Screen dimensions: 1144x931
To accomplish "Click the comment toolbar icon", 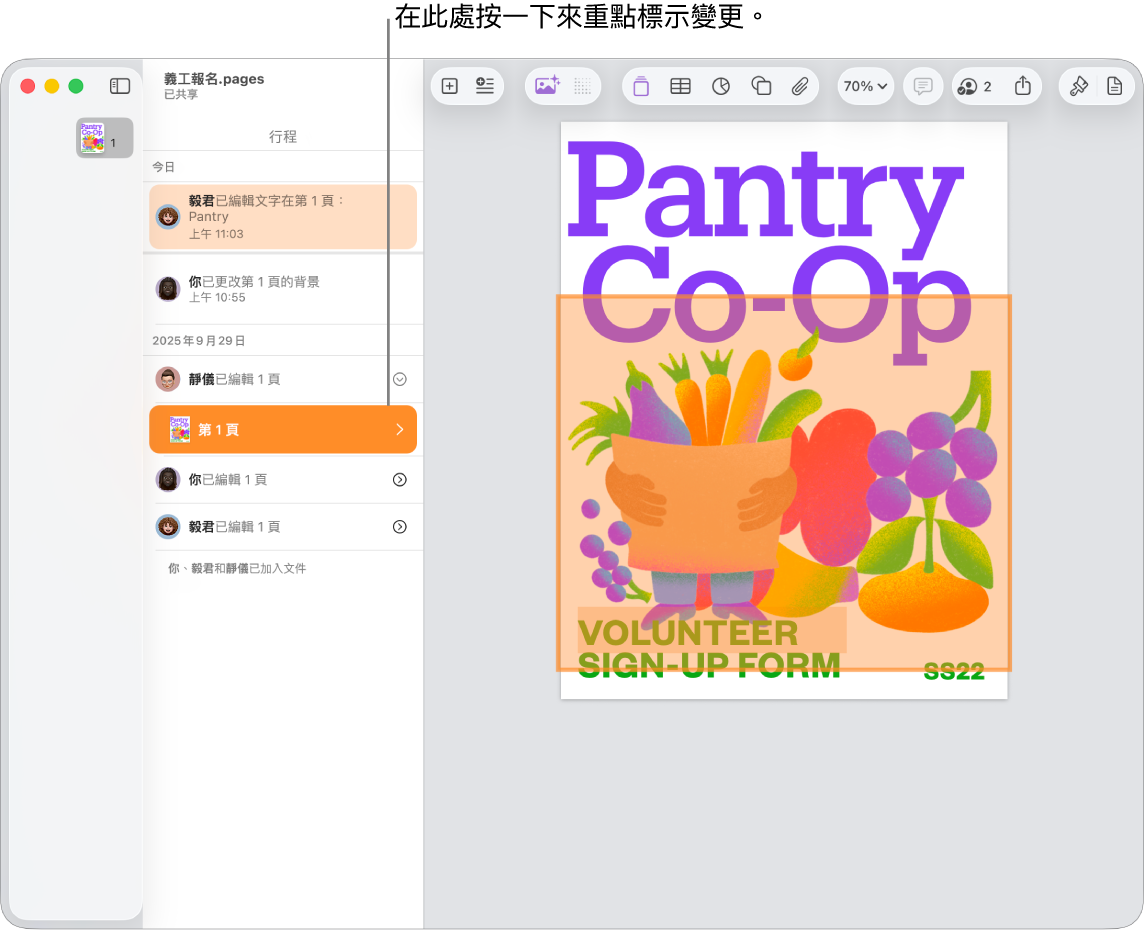I will point(923,86).
